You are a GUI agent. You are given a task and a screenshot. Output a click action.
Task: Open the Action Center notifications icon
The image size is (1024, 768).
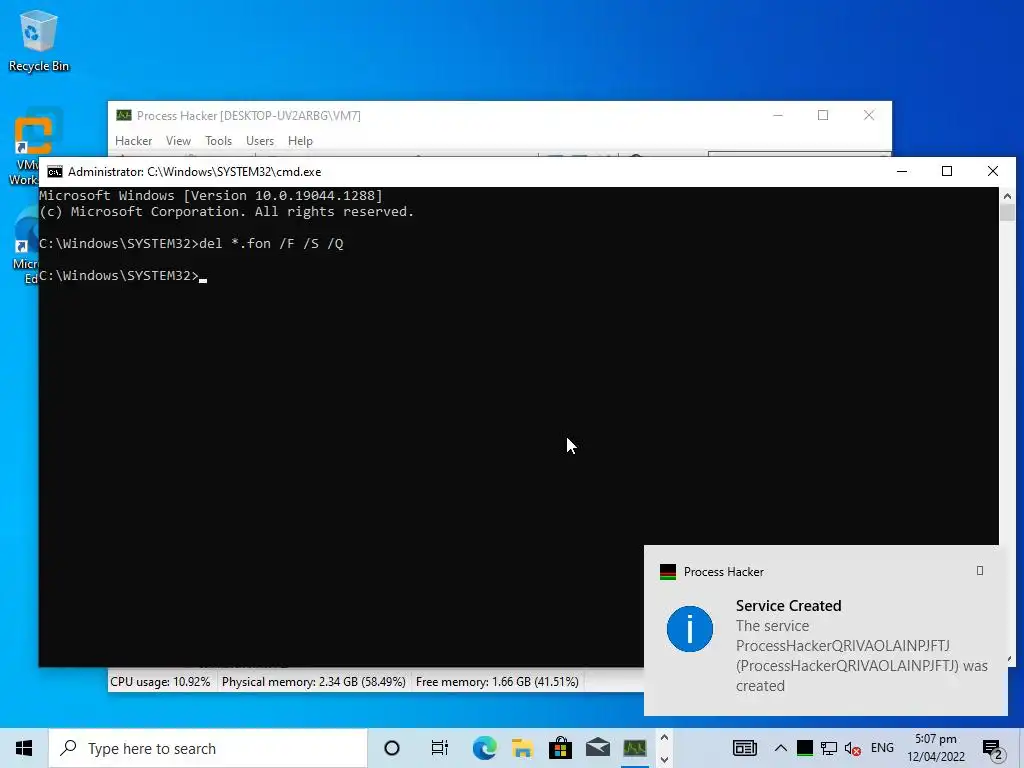tap(993, 749)
